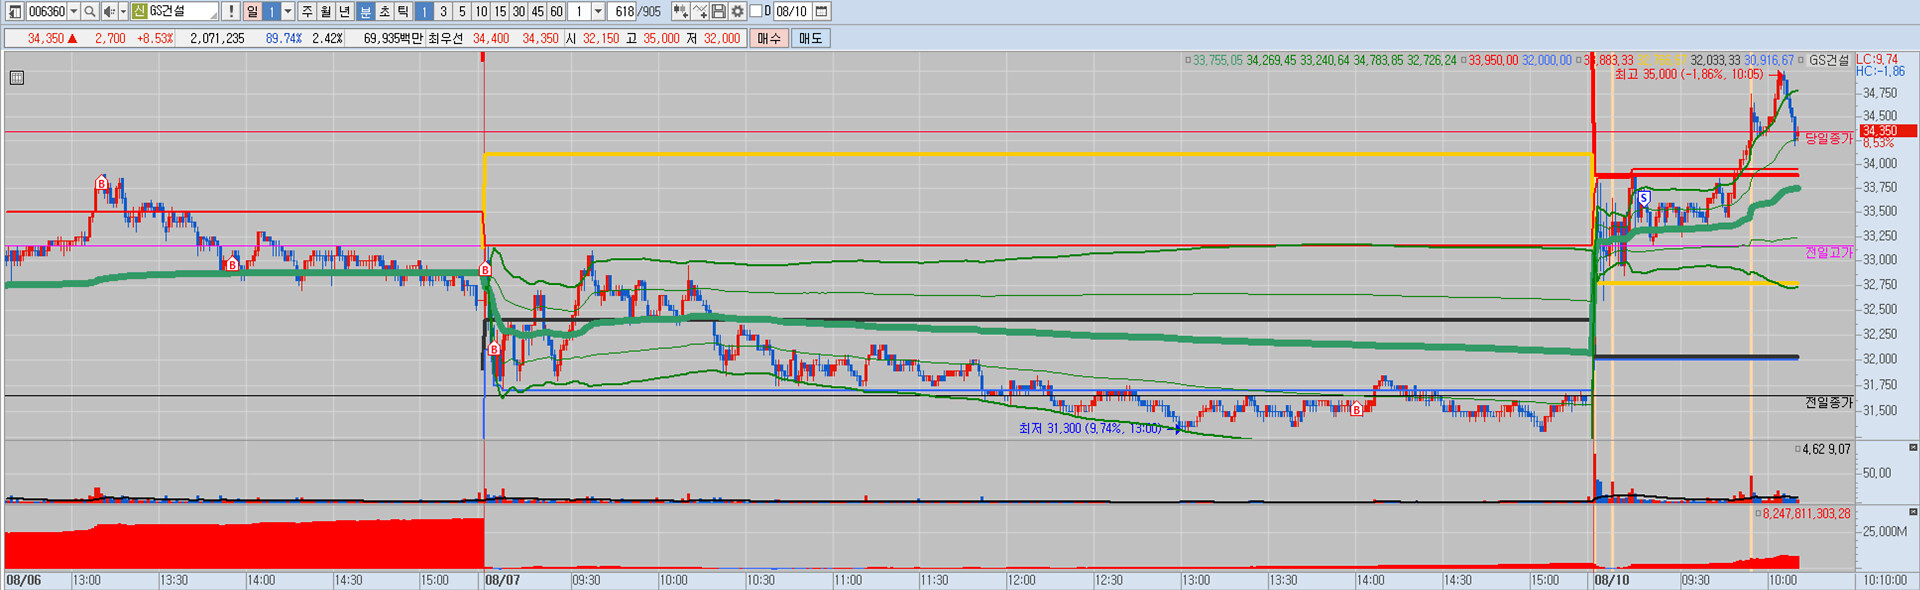Click the B marker near 13:05 on 08/06
Image resolution: width=1920 pixels, height=590 pixels.
click(102, 183)
